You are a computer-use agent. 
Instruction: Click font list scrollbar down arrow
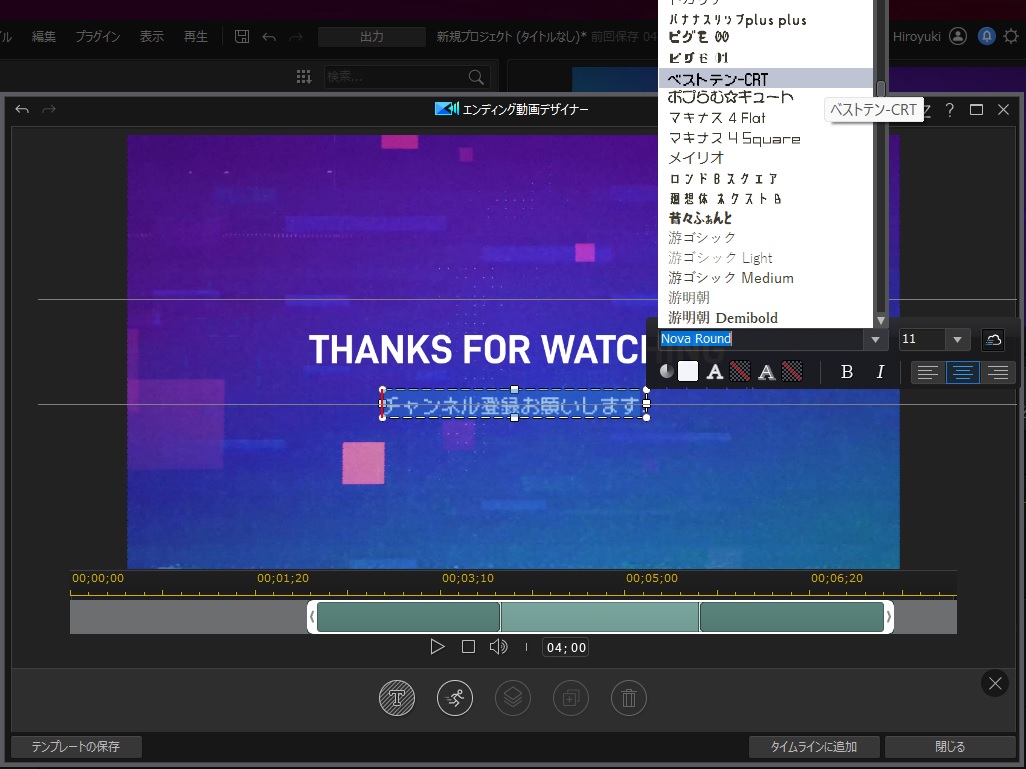click(x=881, y=321)
